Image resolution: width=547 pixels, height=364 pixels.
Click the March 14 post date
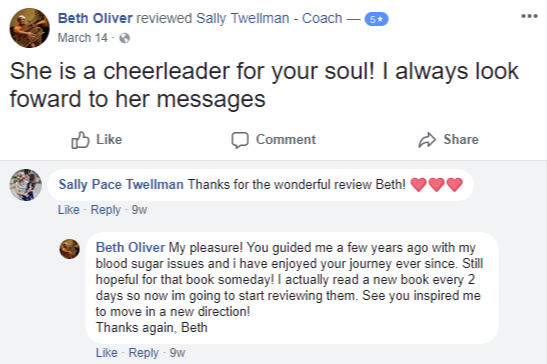click(x=83, y=38)
